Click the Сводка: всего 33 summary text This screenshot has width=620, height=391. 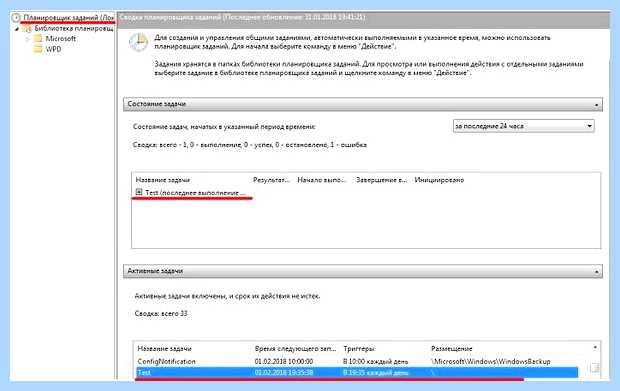point(161,314)
